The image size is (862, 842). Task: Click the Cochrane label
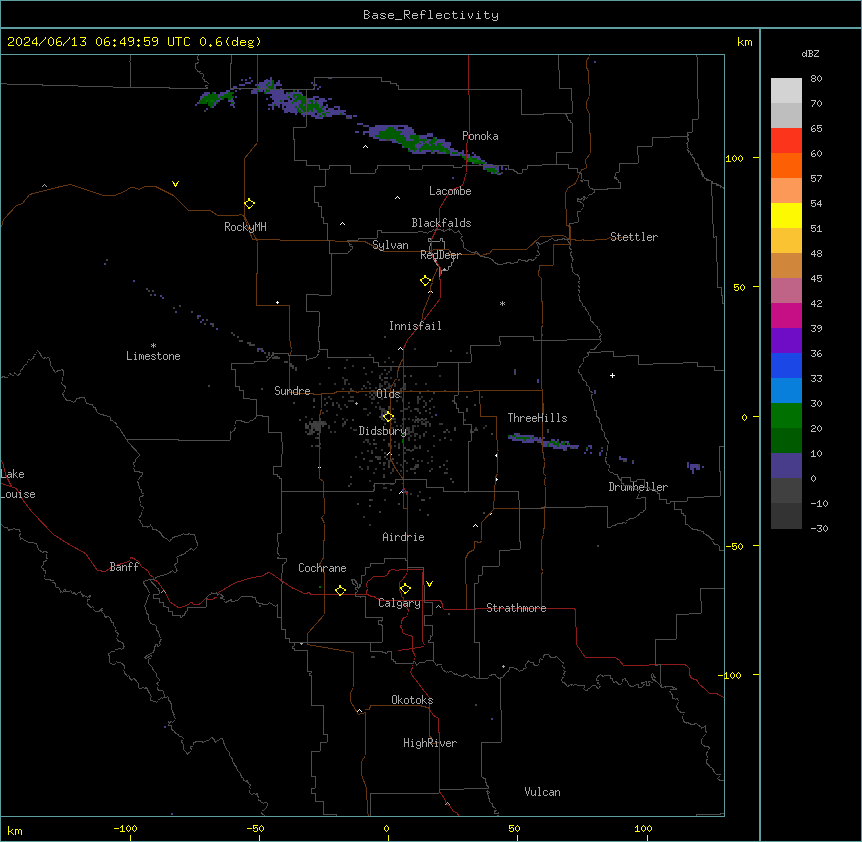322,568
